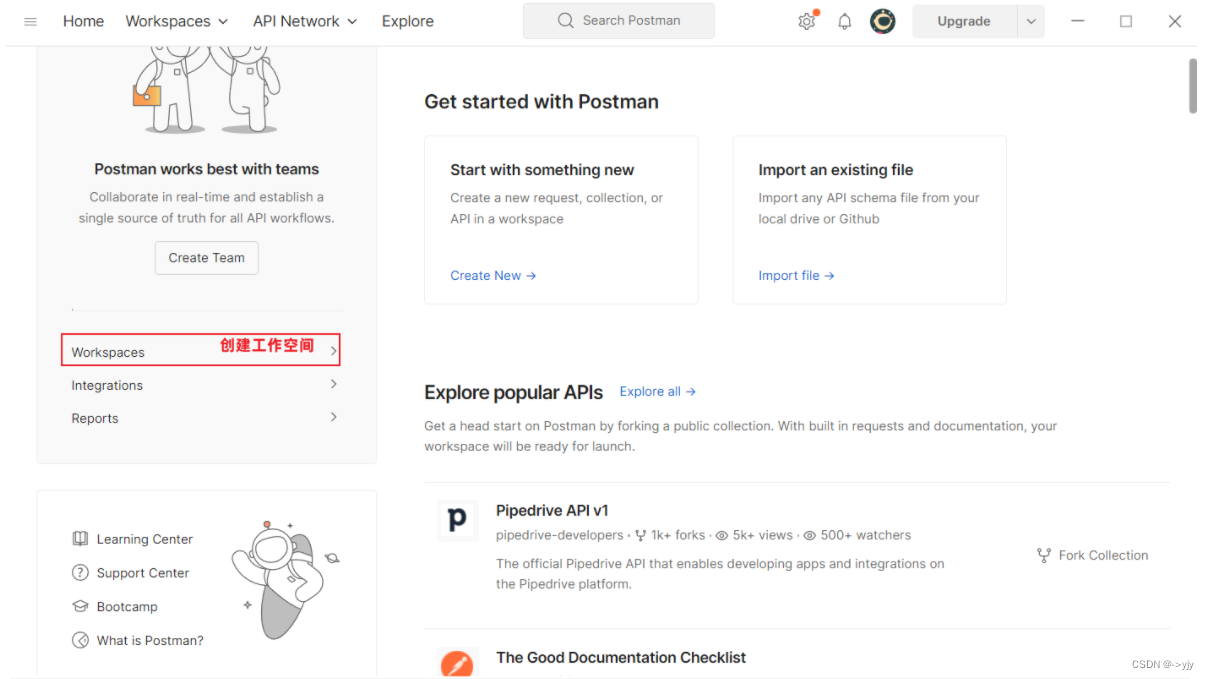Go to the Home menu item
Screen dimensions: 1209x679
pos(83,21)
